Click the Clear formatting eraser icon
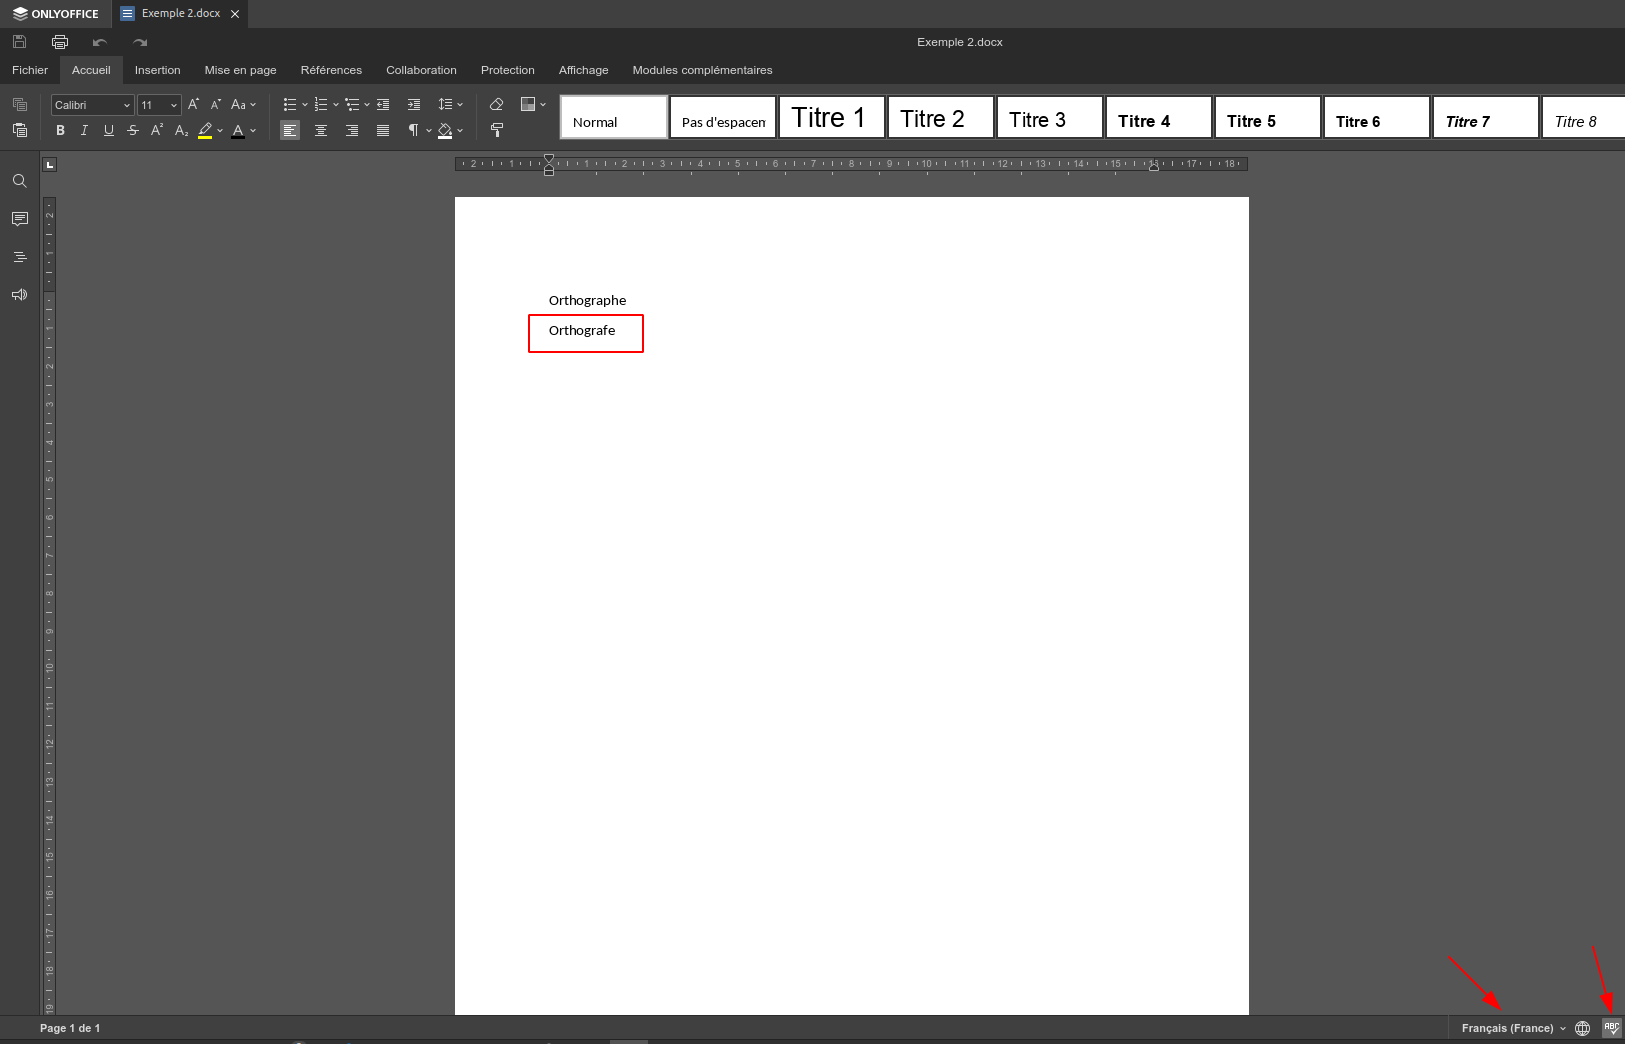Image resolution: width=1625 pixels, height=1044 pixels. pos(497,104)
